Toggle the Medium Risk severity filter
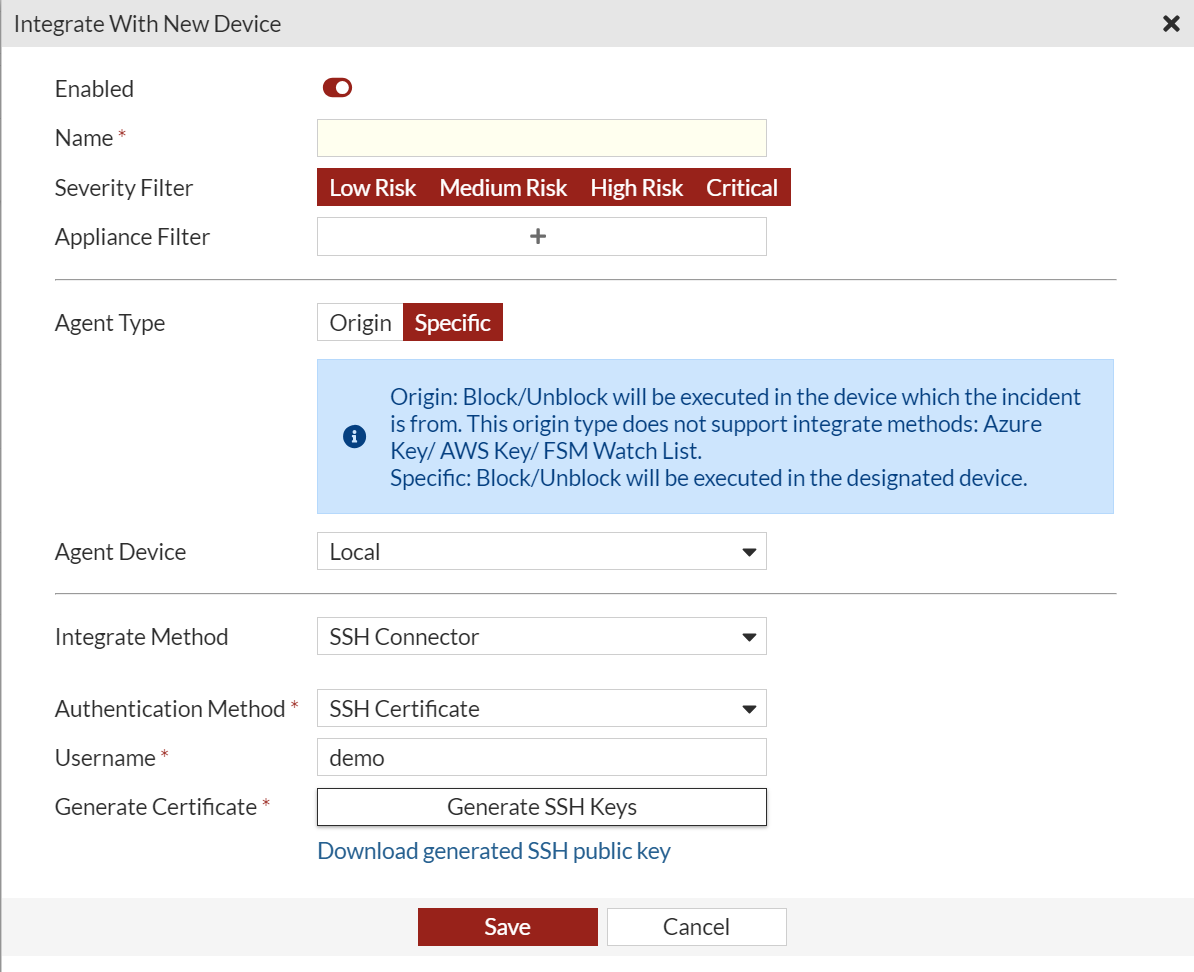This screenshot has height=972, width=1194. coord(503,188)
